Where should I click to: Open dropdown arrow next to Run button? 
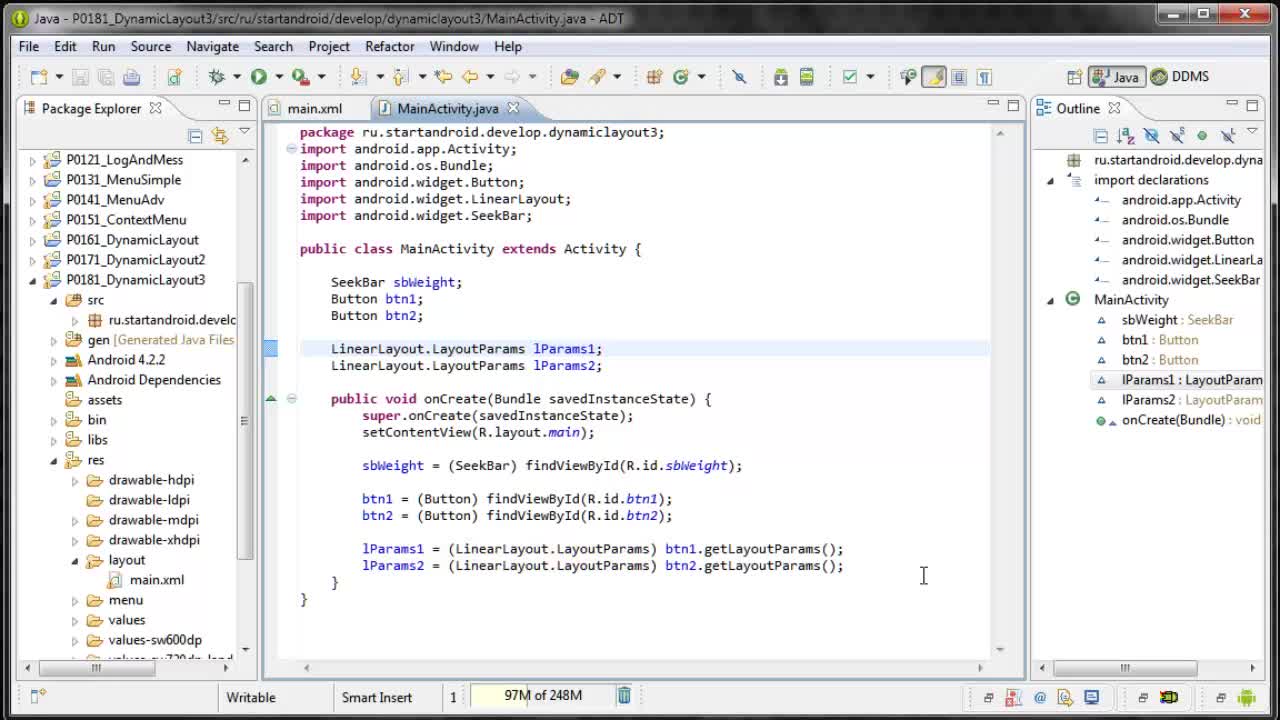pos(278,77)
